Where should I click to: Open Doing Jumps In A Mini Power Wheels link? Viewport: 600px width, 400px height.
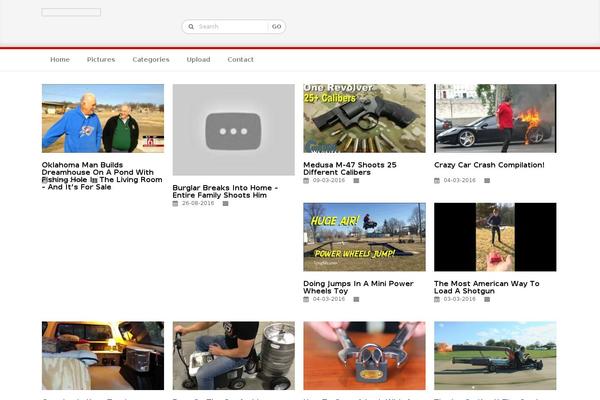[x=358, y=287]
